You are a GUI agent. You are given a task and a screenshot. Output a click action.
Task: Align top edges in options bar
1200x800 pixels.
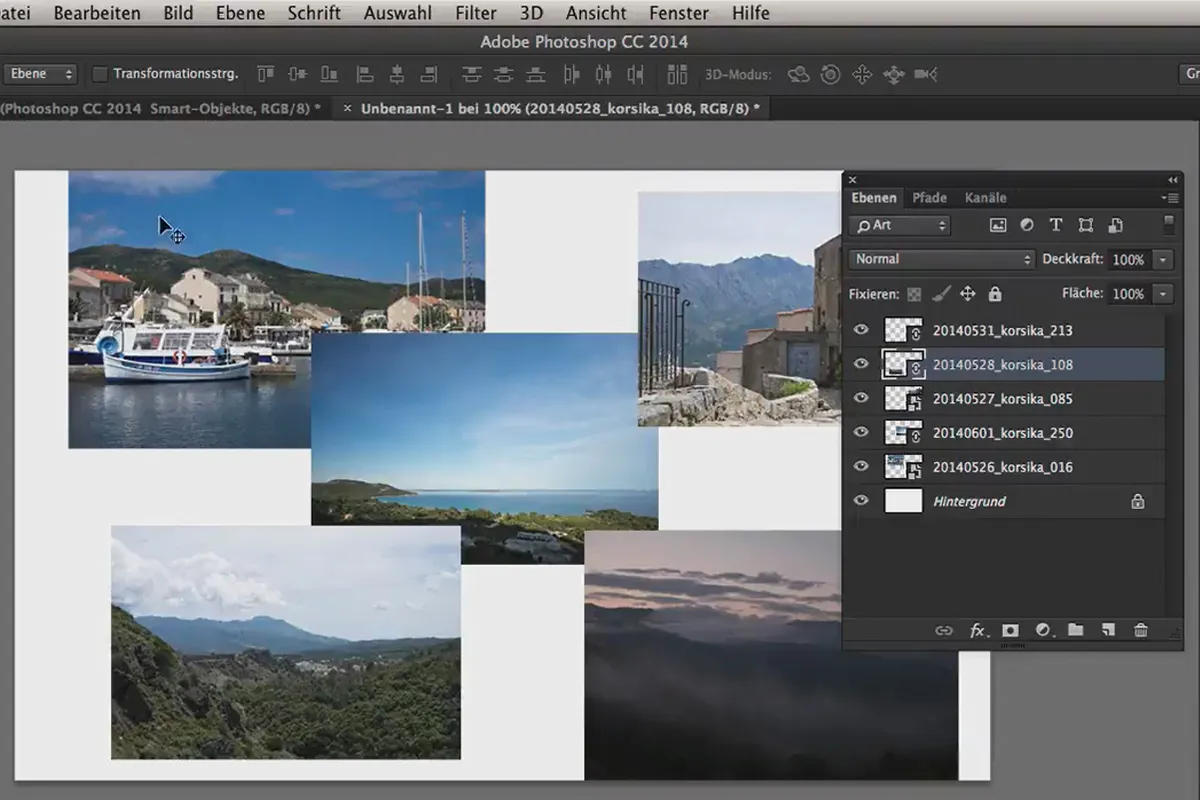(x=265, y=74)
